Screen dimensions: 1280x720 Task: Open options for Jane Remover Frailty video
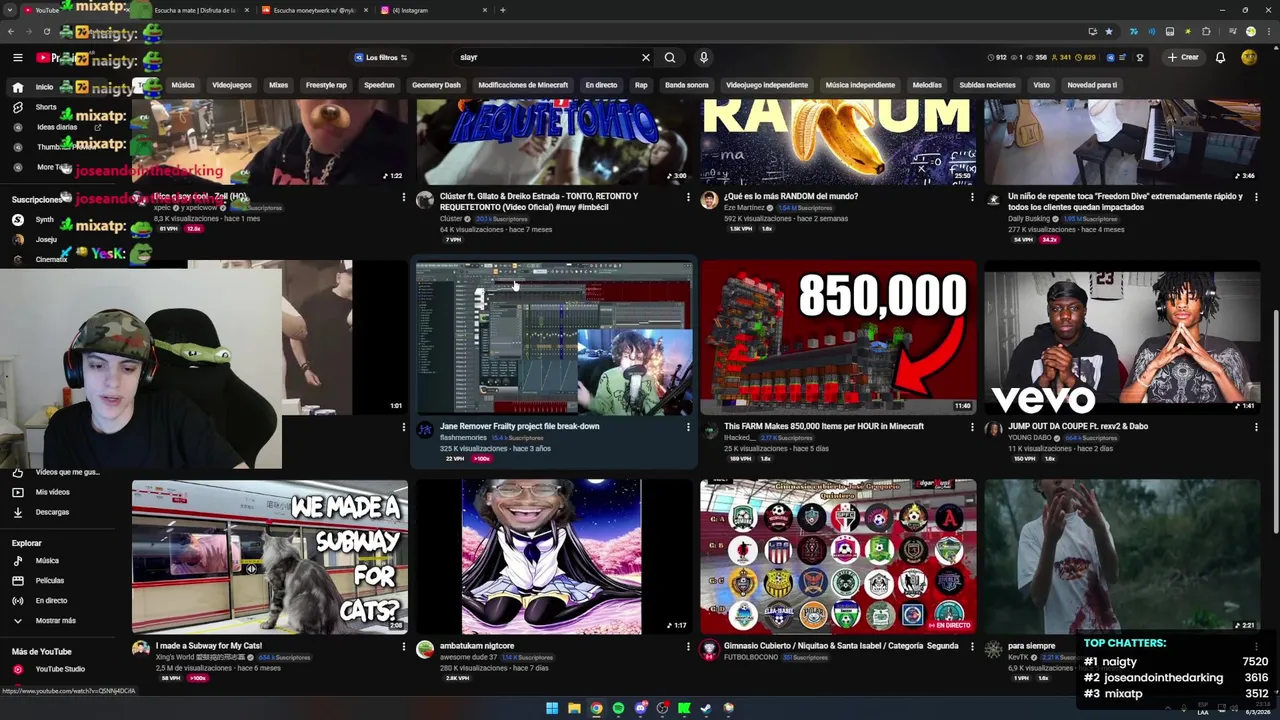tap(688, 427)
